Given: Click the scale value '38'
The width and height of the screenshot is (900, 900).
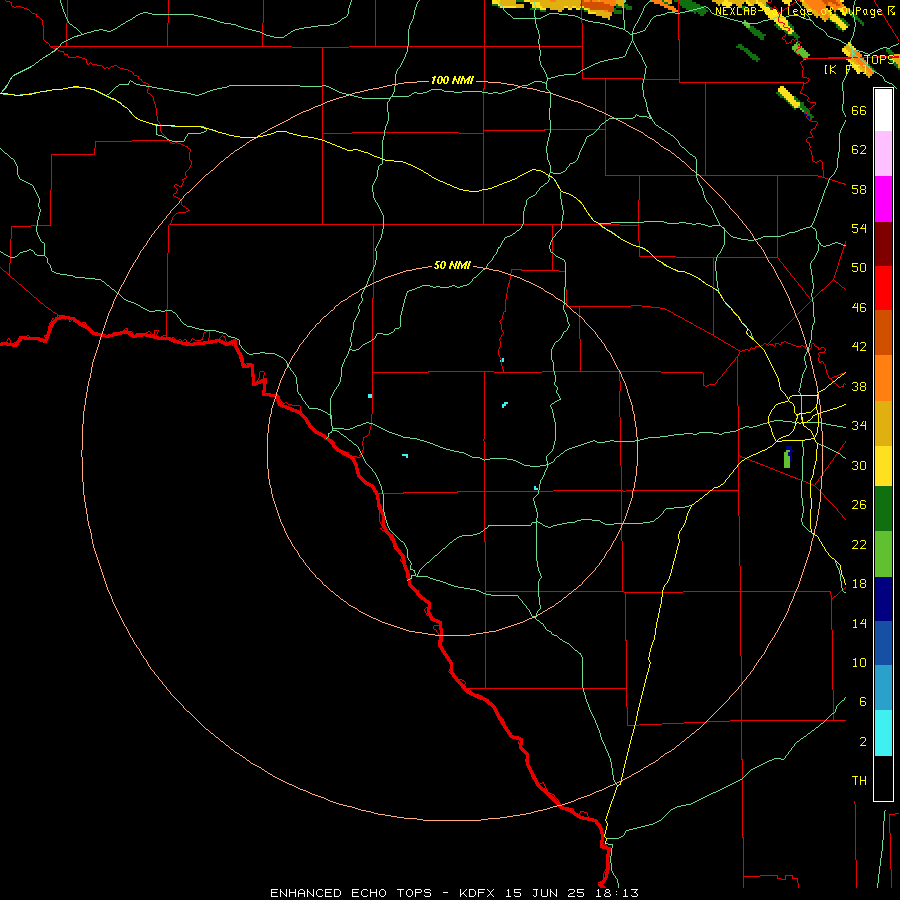Looking at the screenshot, I should click(x=859, y=386).
